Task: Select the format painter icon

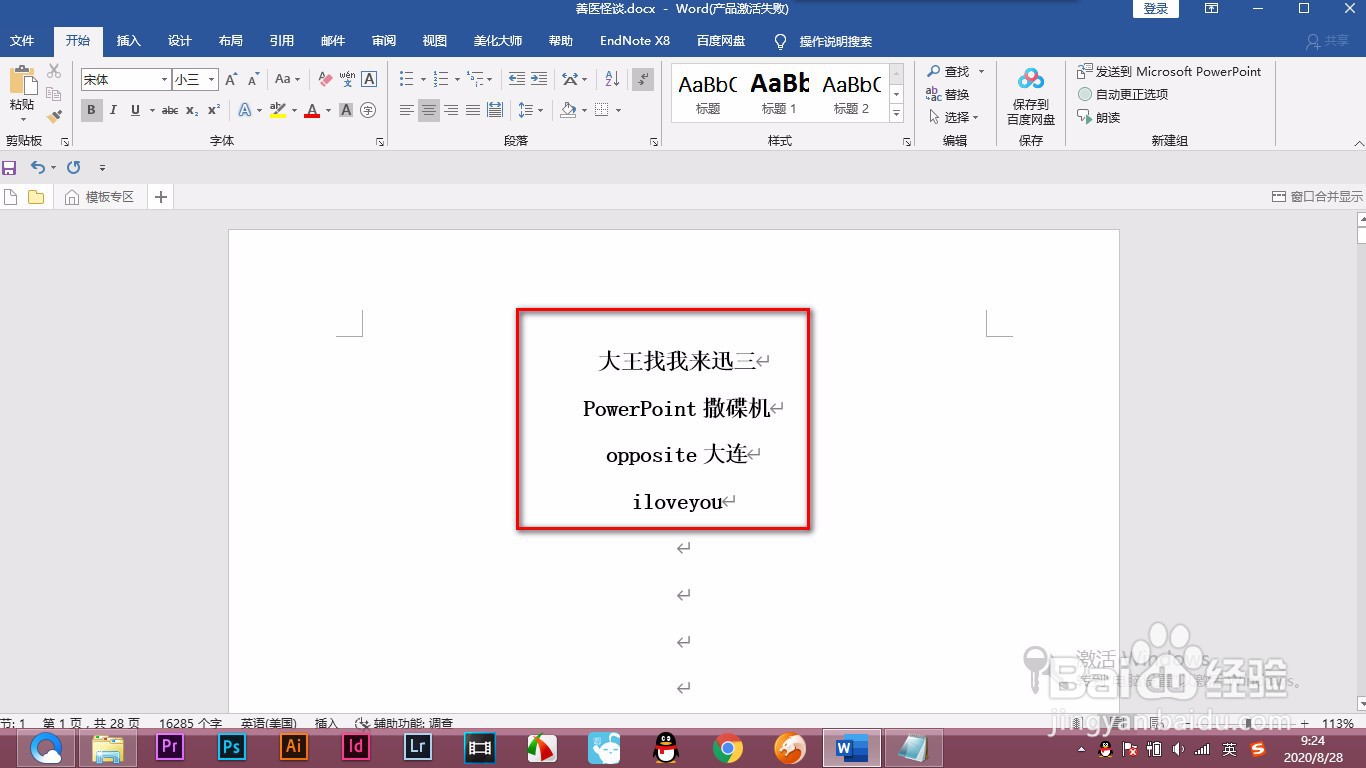Action: pos(55,115)
